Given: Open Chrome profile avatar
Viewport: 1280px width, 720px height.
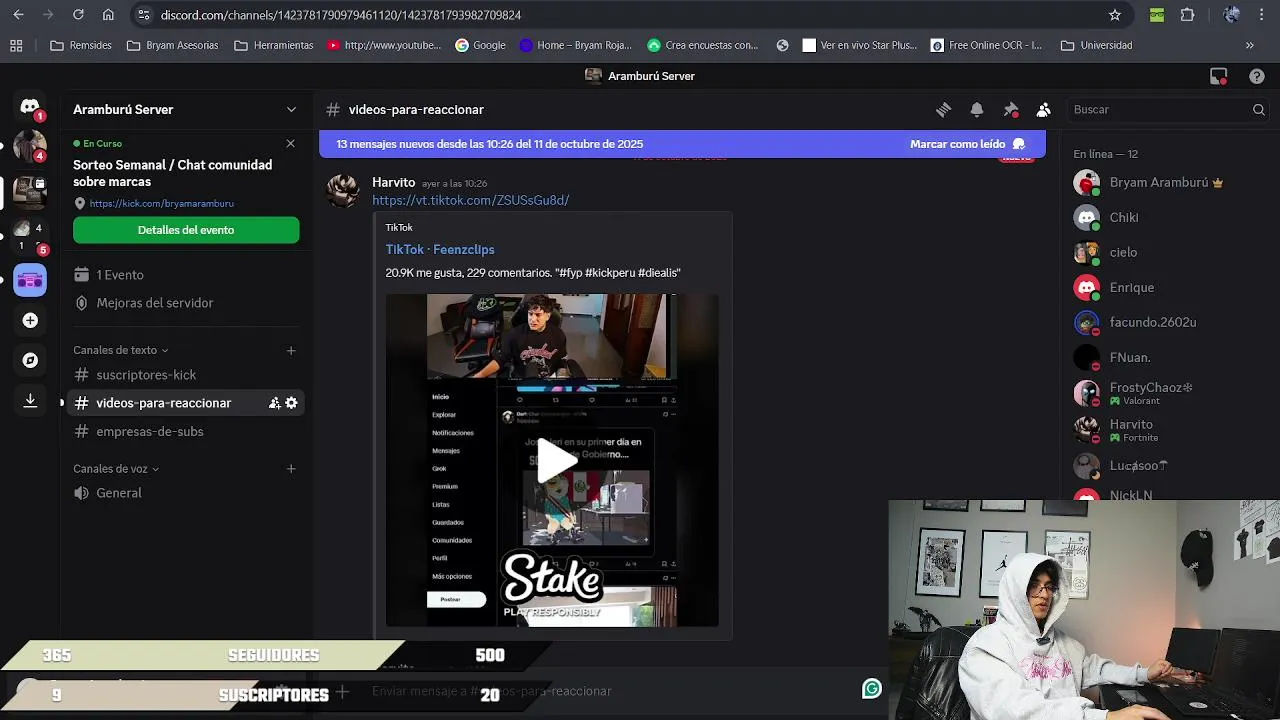Looking at the screenshot, I should pos(1232,15).
